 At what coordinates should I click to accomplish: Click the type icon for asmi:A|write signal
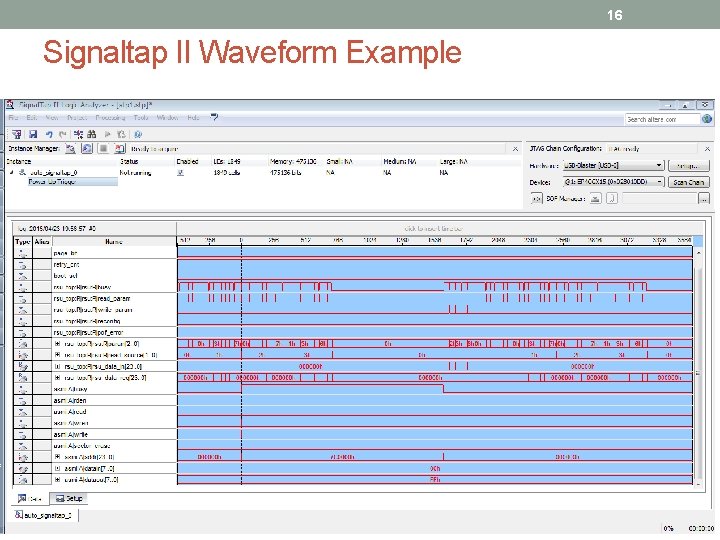coord(22,434)
